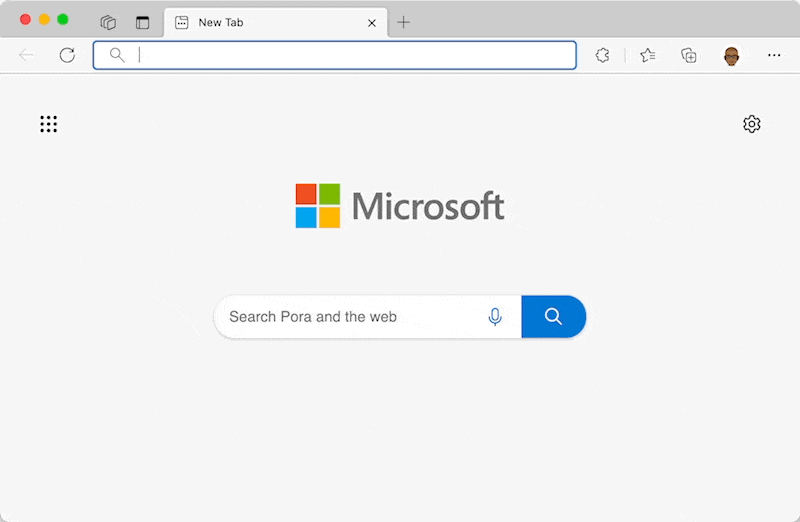The image size is (800, 522).
Task: Open the Favorites star icon
Action: click(x=647, y=55)
